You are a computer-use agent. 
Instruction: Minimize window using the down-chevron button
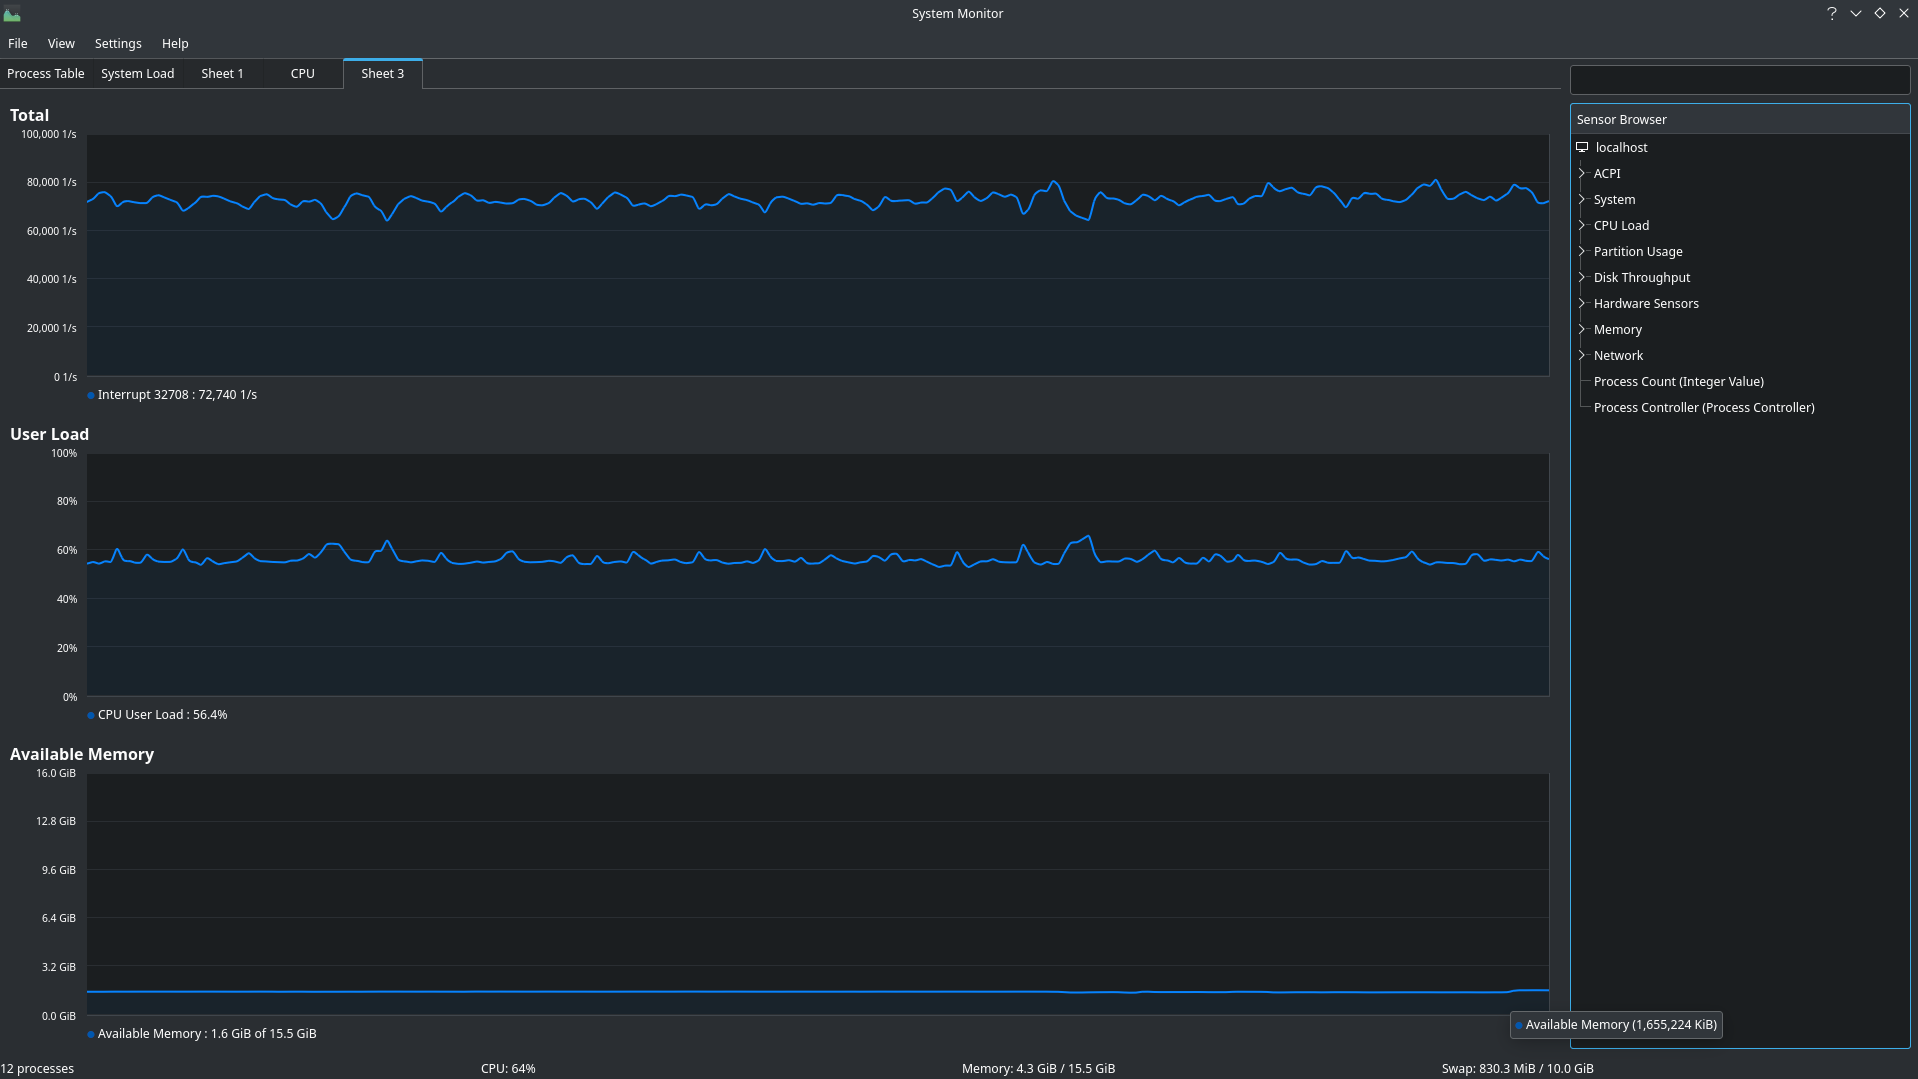tap(1856, 14)
